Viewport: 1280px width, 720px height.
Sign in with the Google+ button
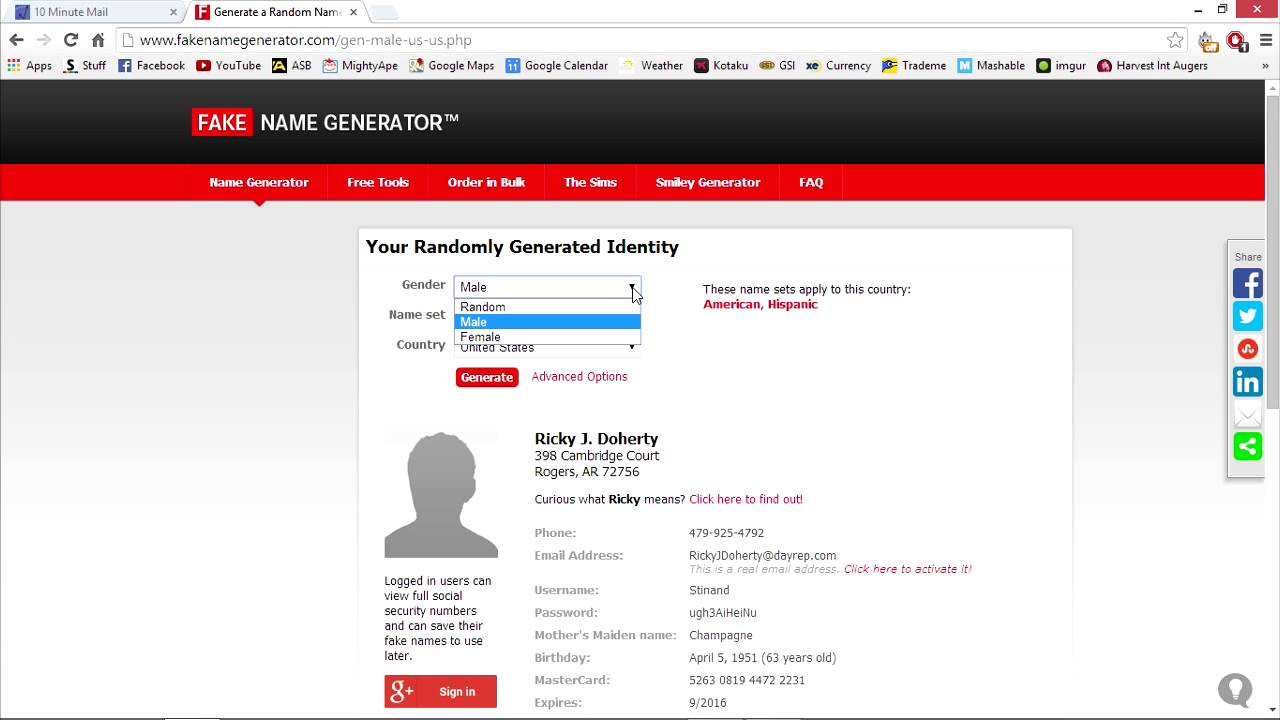[x=441, y=691]
